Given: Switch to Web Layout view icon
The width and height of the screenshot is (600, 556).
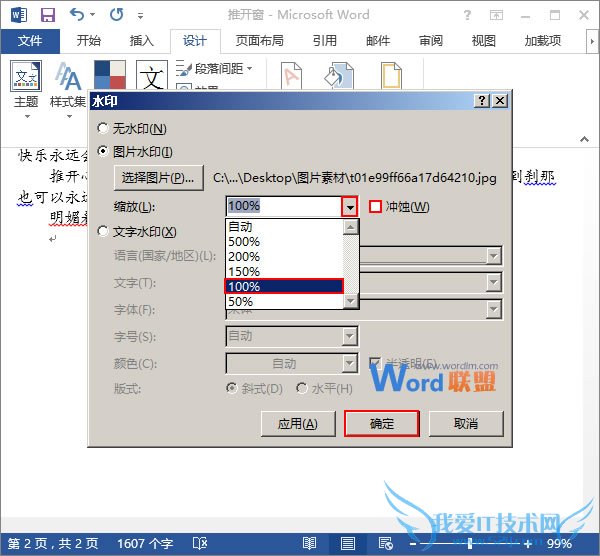Looking at the screenshot, I should click(385, 543).
